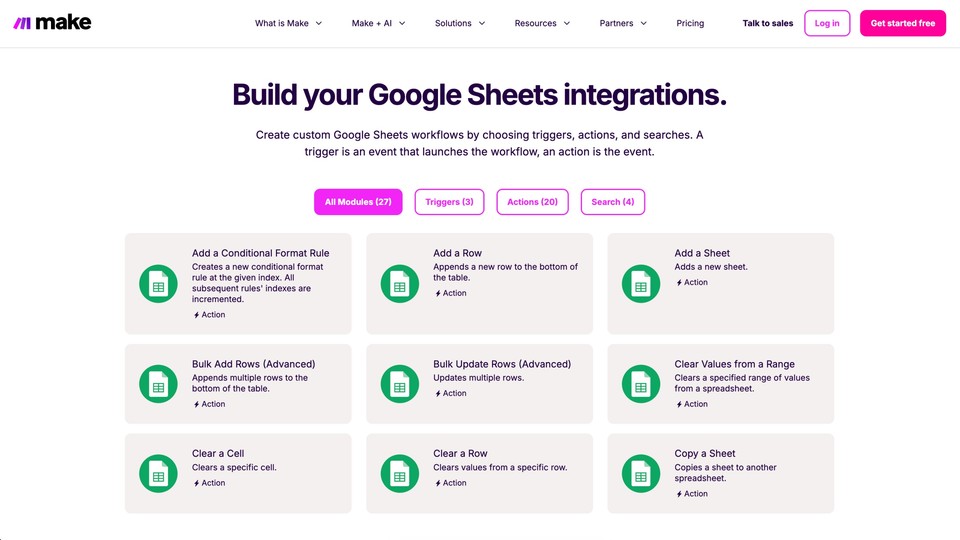Filter by Search (4)

(613, 202)
